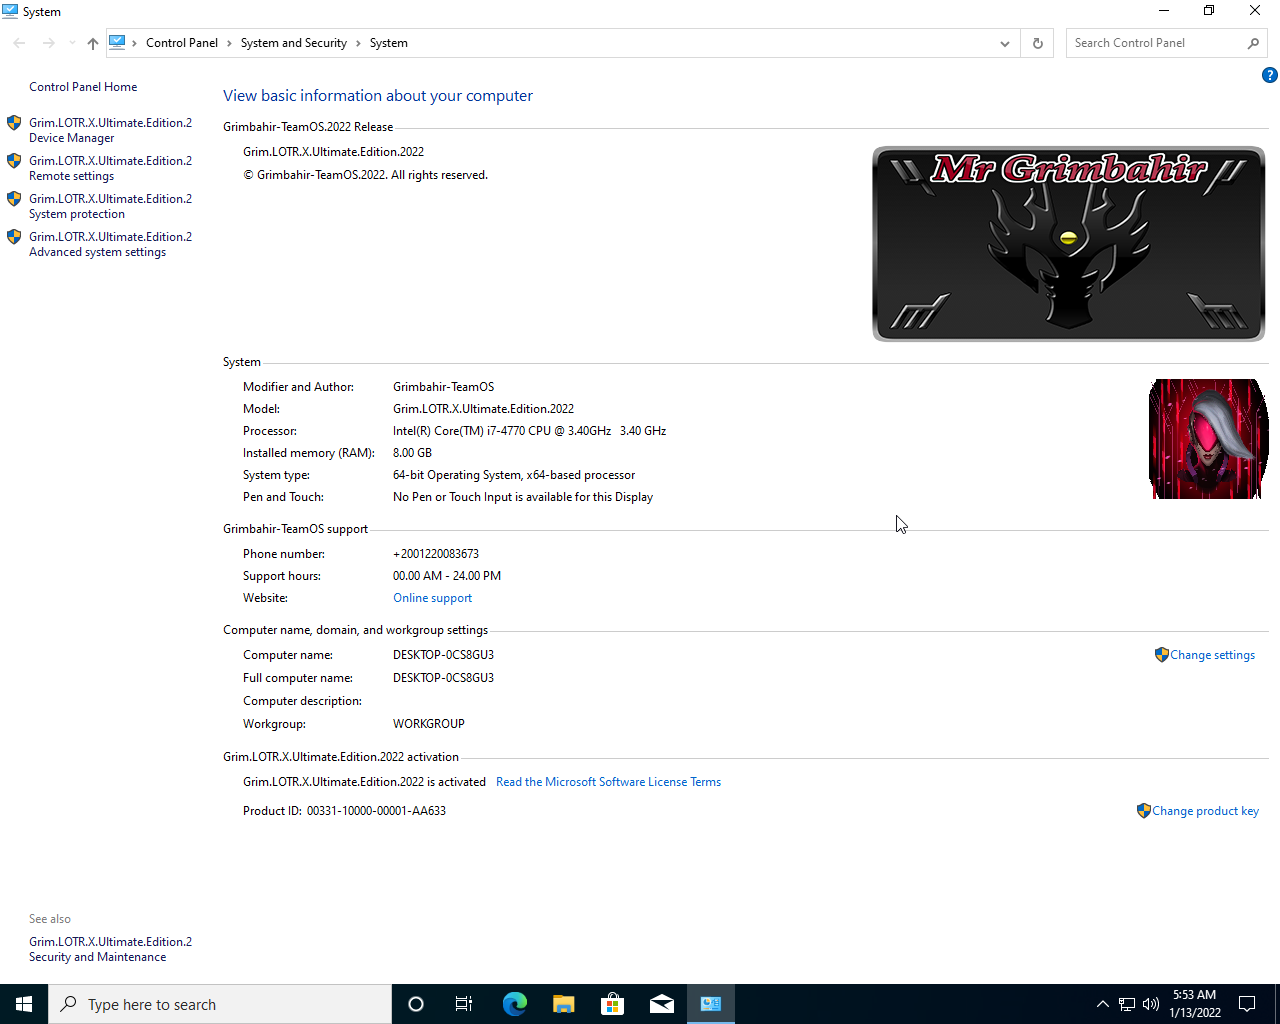
Task: Click the 8.00 GB installed memory value
Action: point(412,453)
